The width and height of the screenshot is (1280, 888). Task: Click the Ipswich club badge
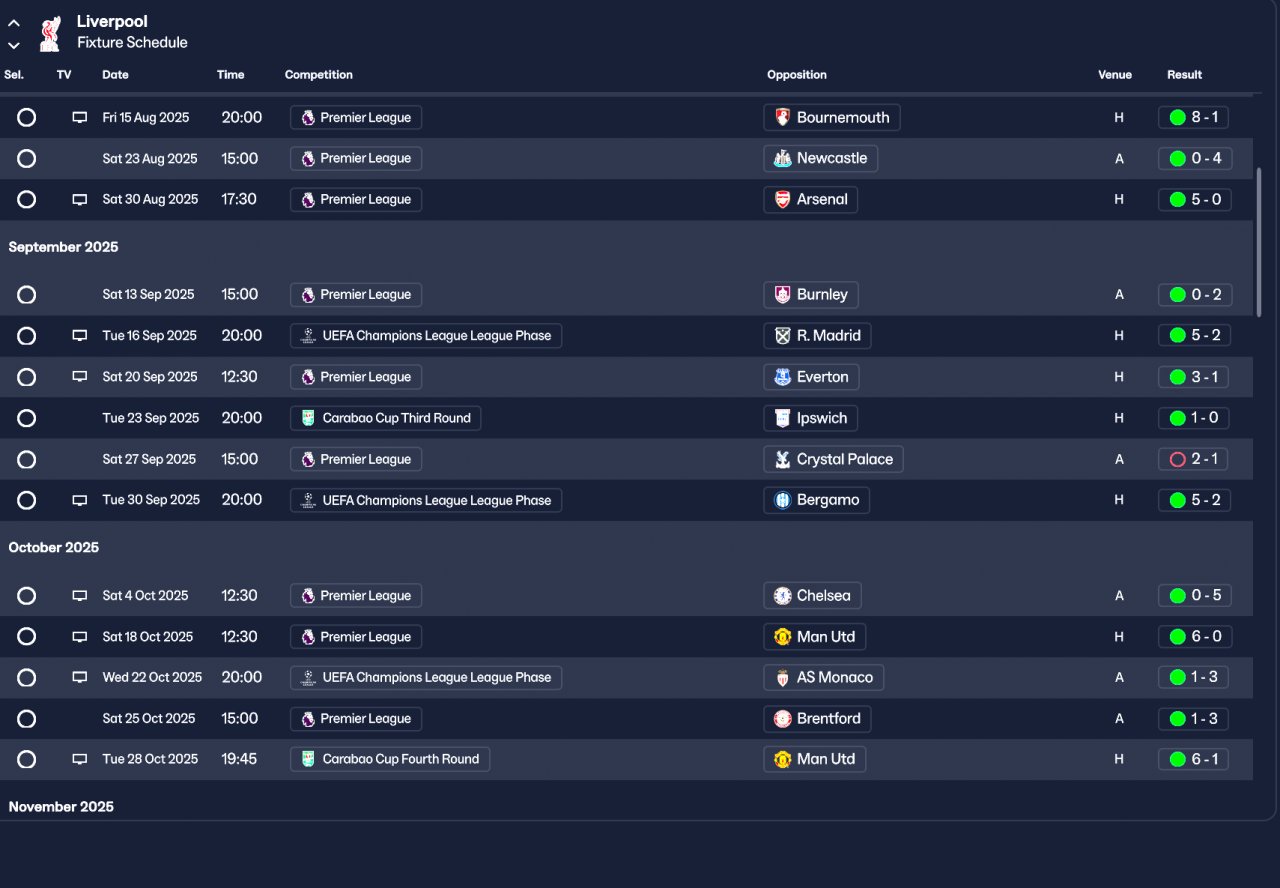point(783,418)
